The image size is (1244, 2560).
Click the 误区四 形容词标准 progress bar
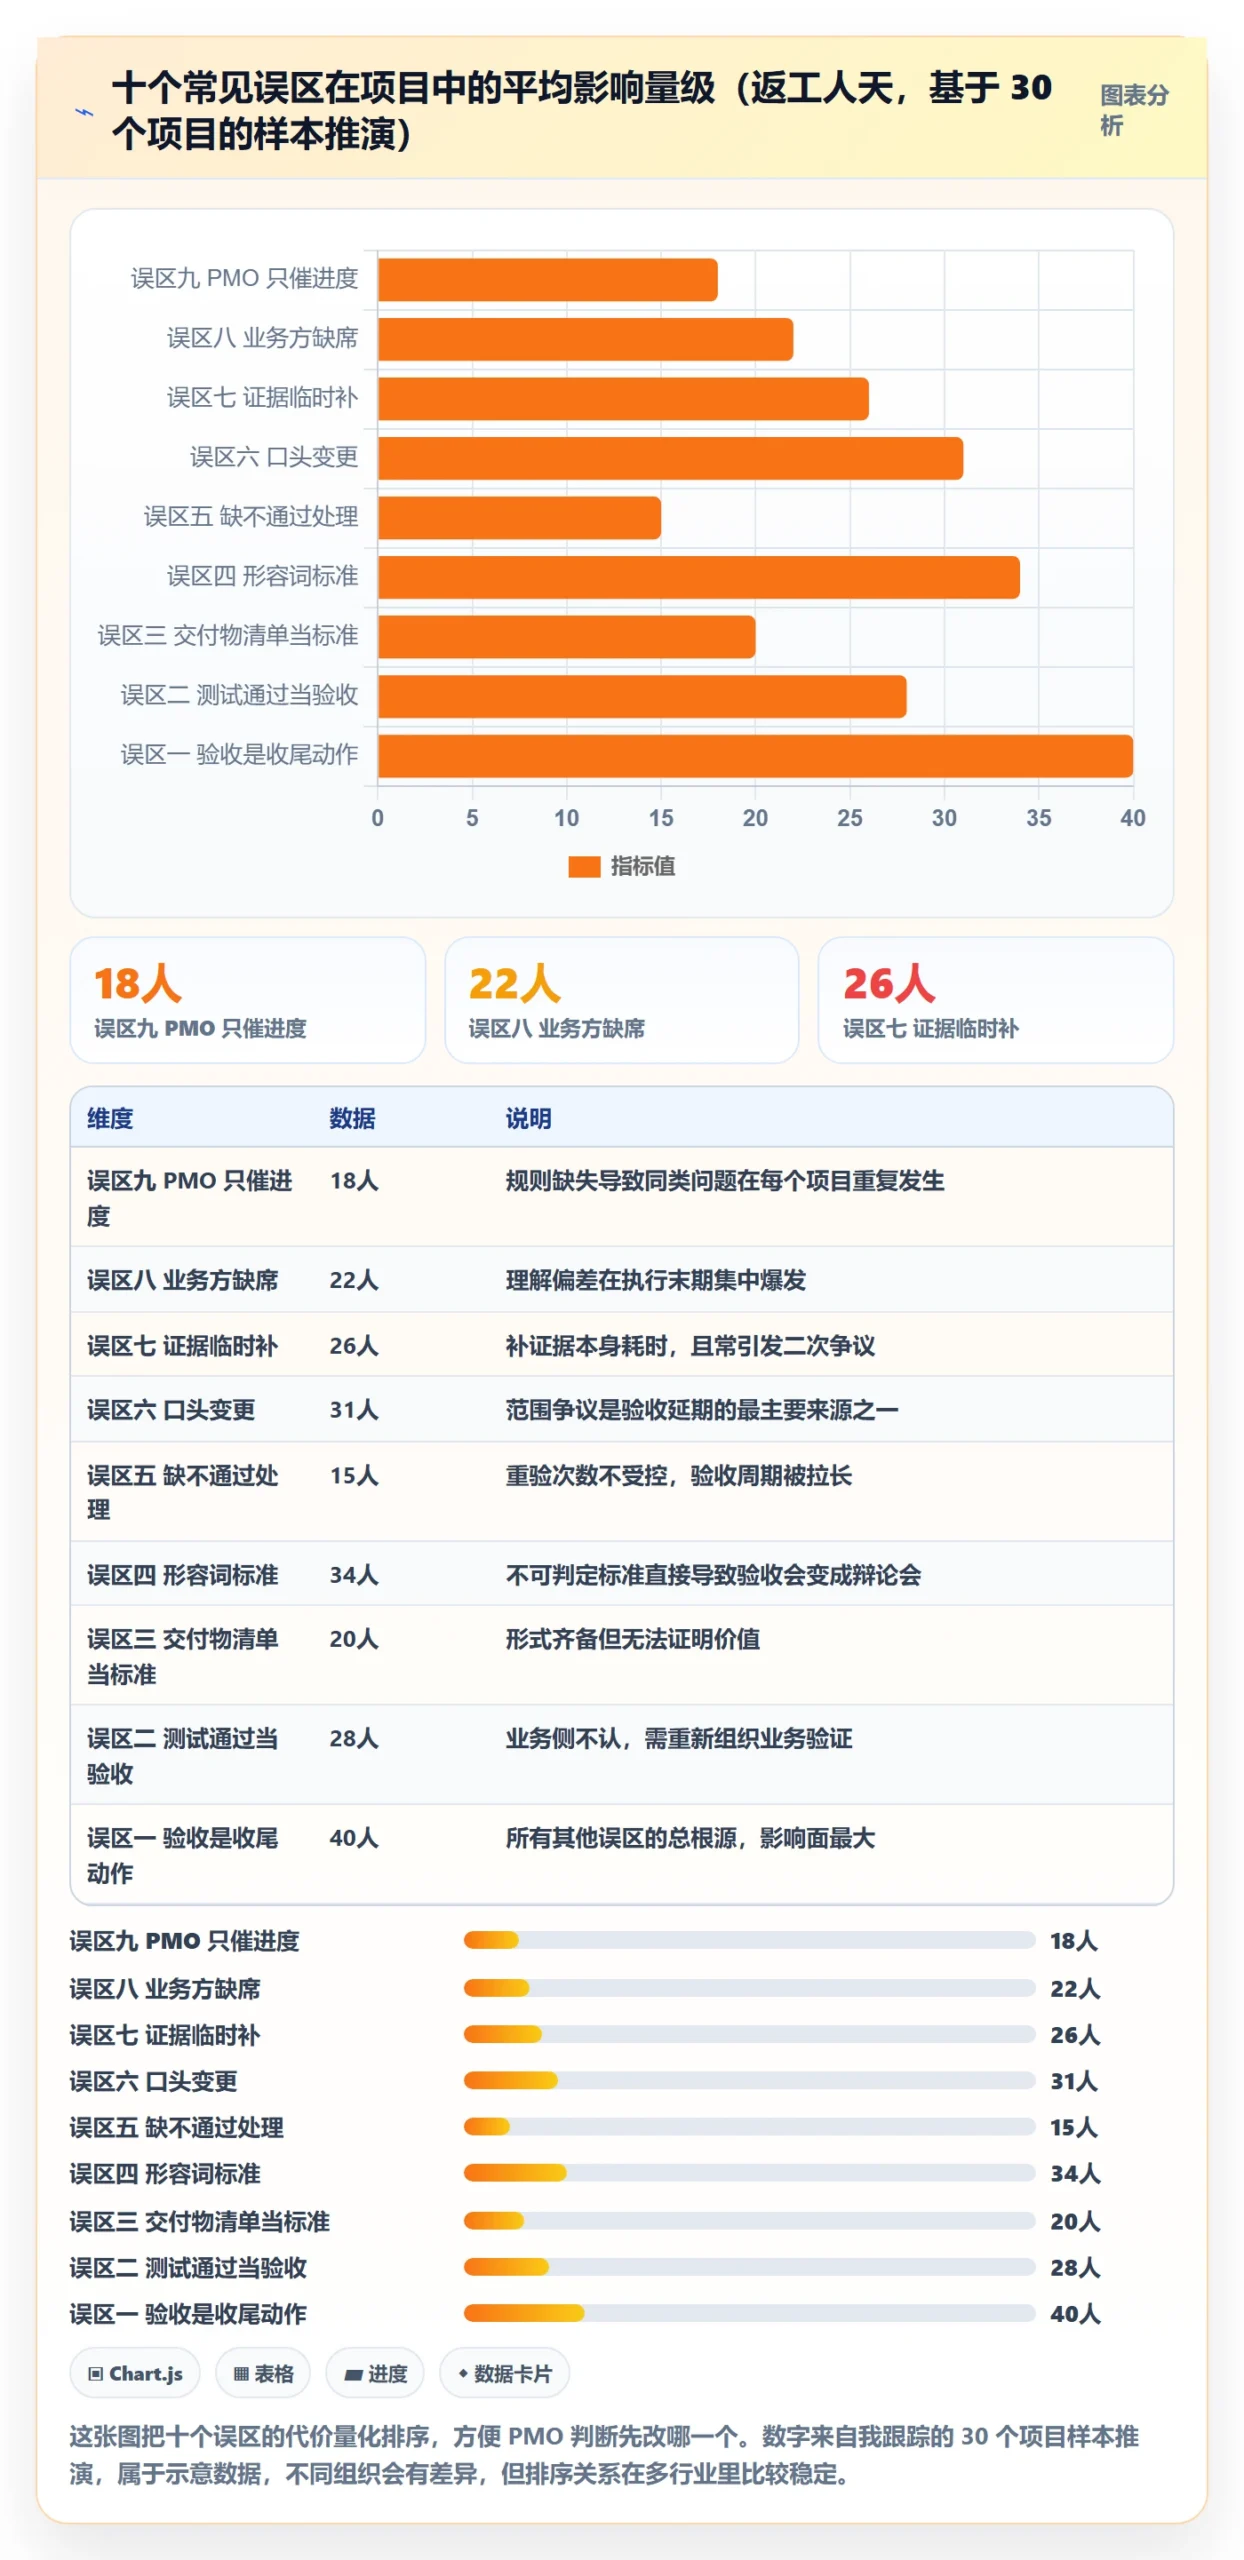pyautogui.click(x=749, y=2172)
